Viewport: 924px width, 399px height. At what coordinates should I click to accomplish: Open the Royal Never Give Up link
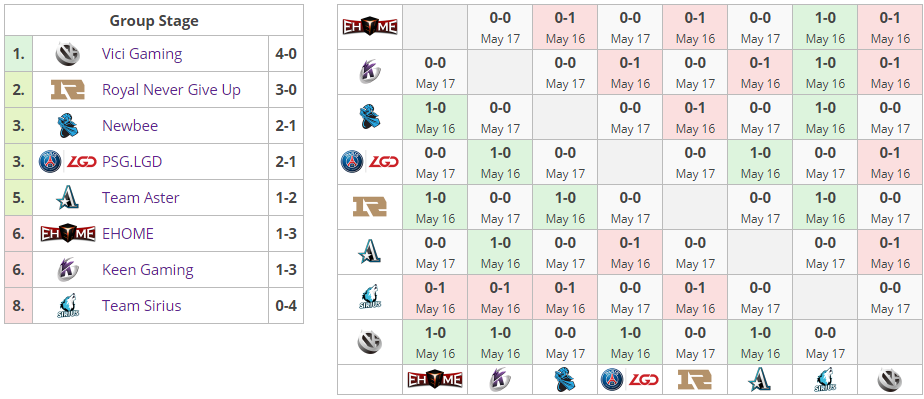click(171, 90)
